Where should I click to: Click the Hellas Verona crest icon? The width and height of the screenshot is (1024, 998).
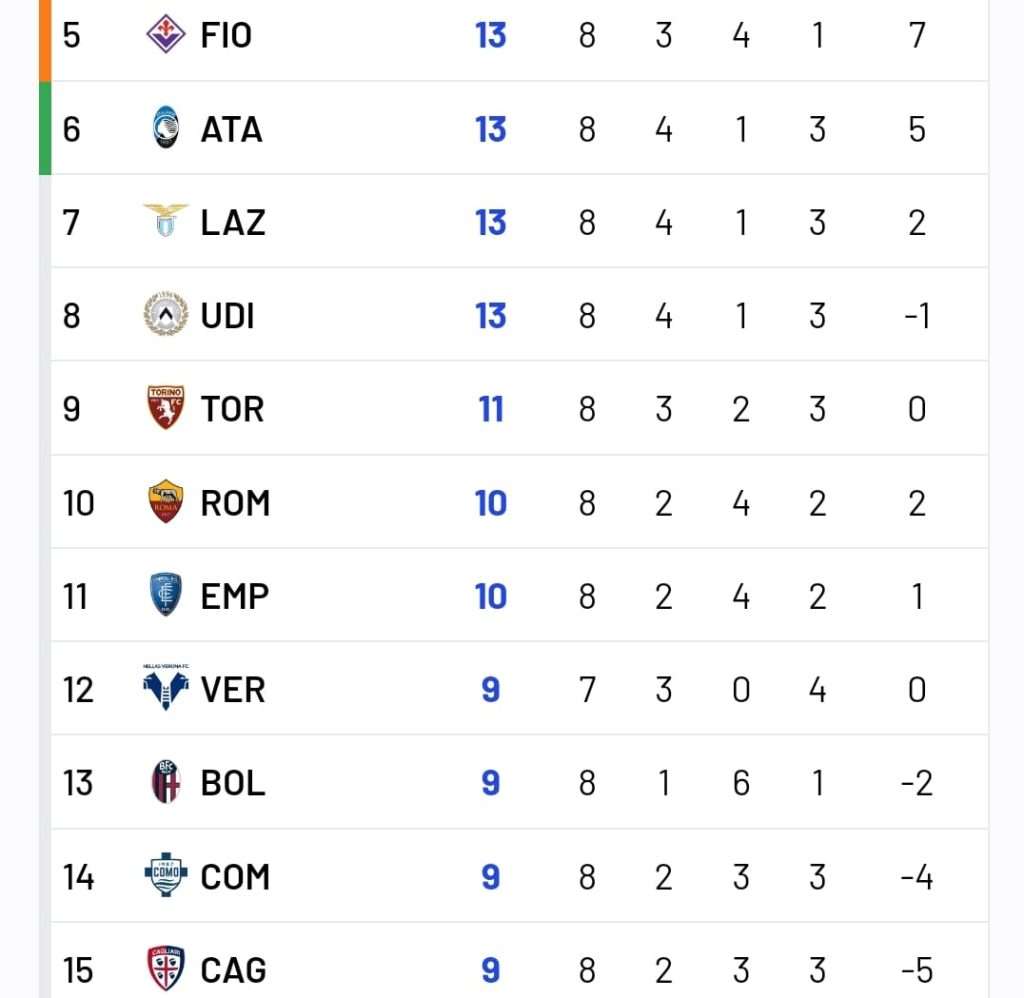click(166, 688)
